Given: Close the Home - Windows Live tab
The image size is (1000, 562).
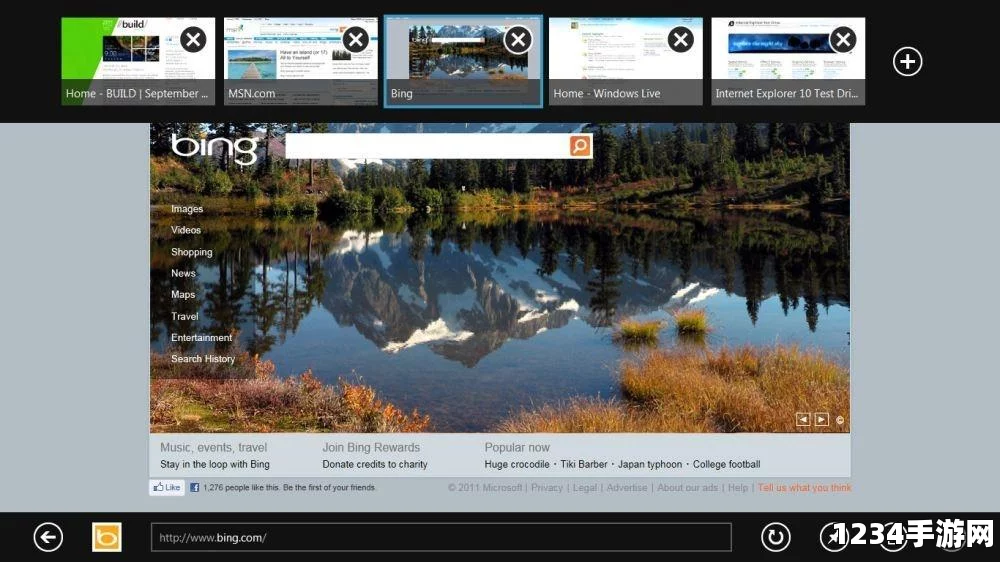Looking at the screenshot, I should [x=680, y=40].
